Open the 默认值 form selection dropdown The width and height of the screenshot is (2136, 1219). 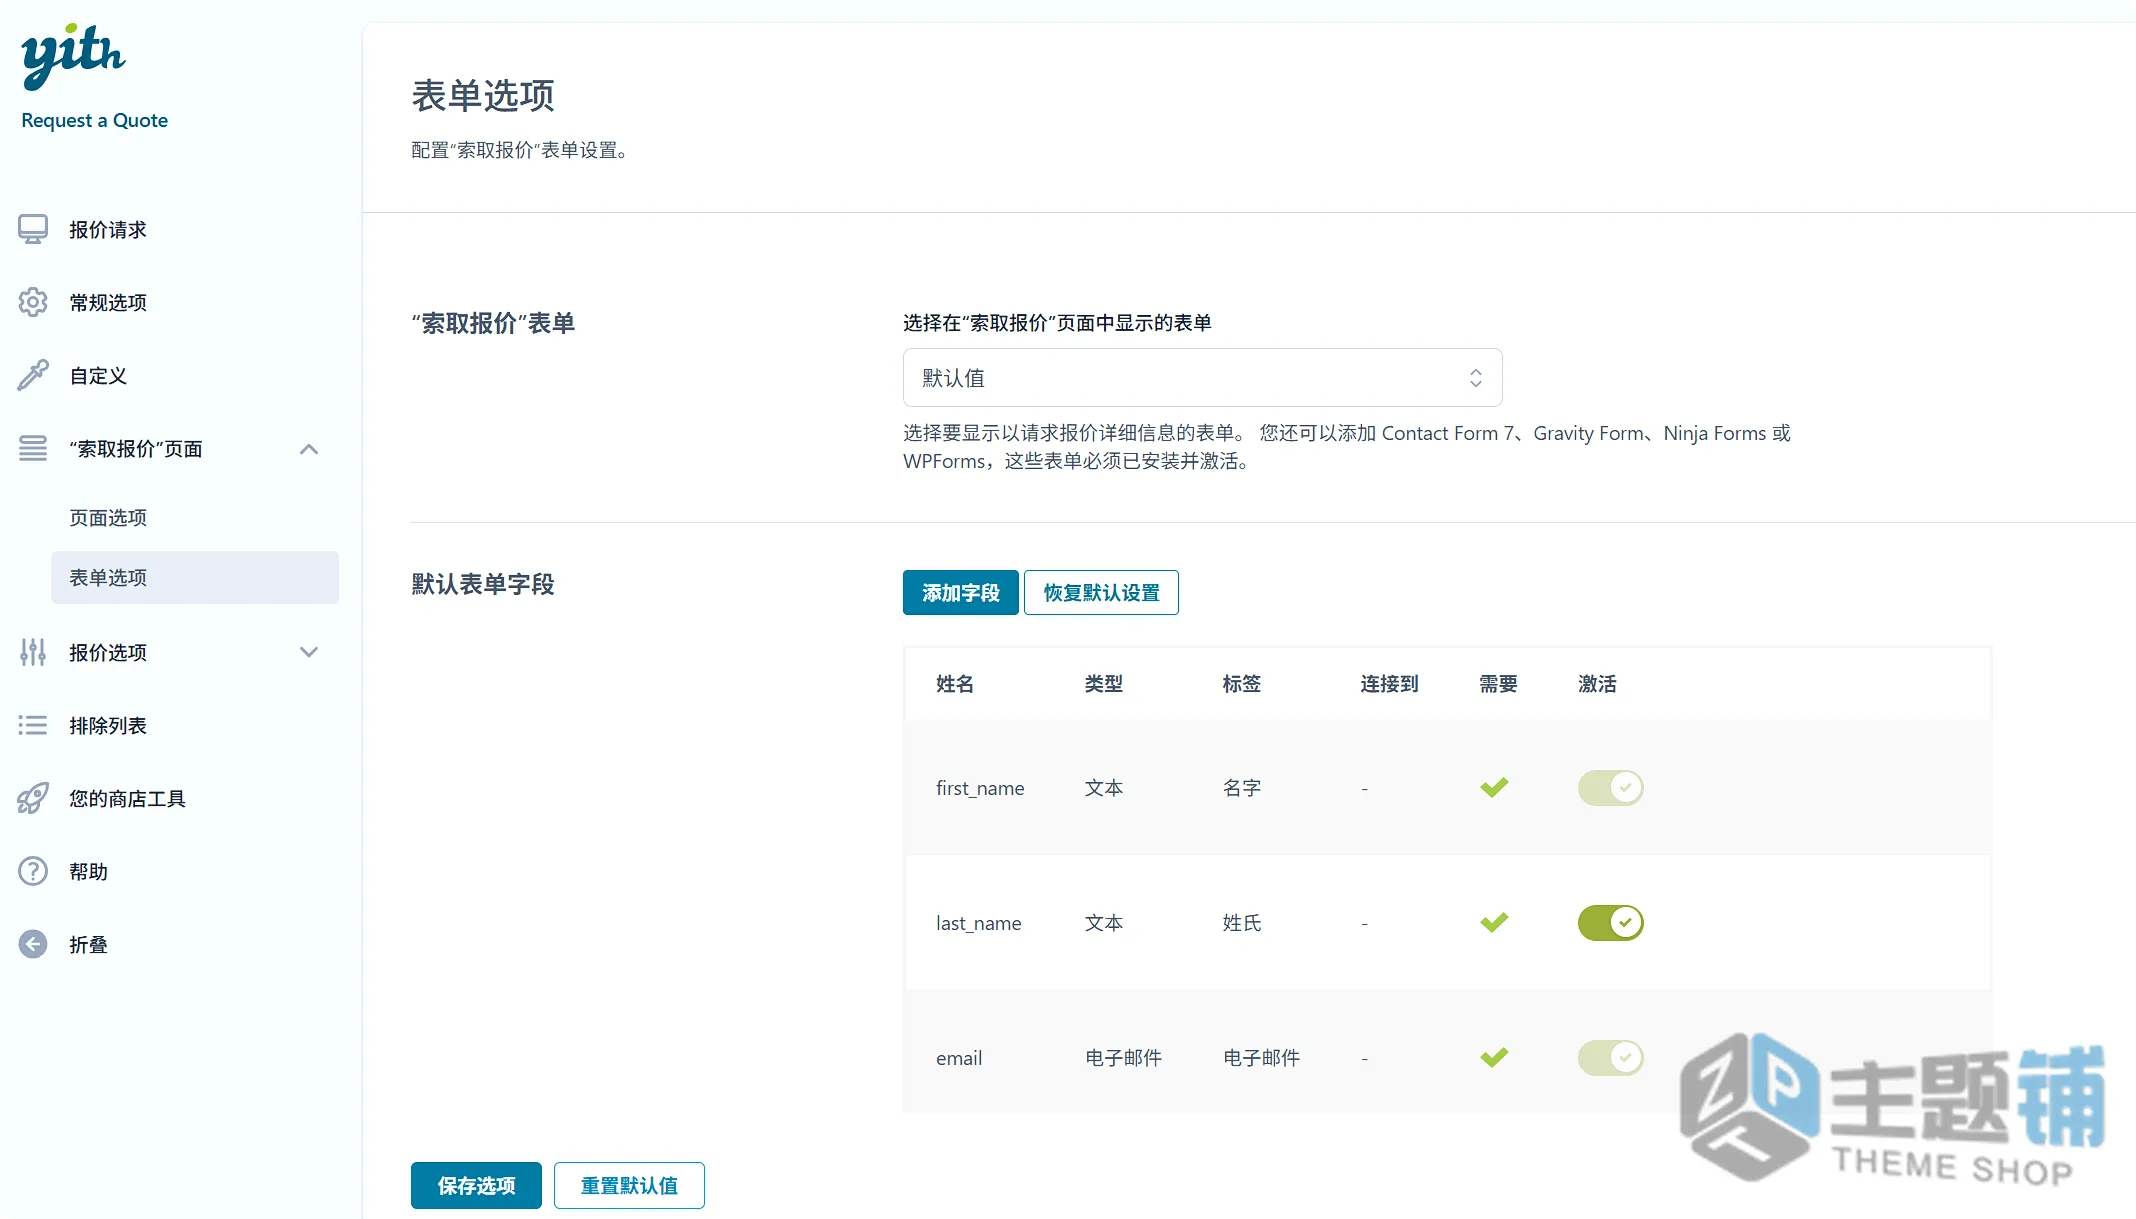click(1202, 378)
